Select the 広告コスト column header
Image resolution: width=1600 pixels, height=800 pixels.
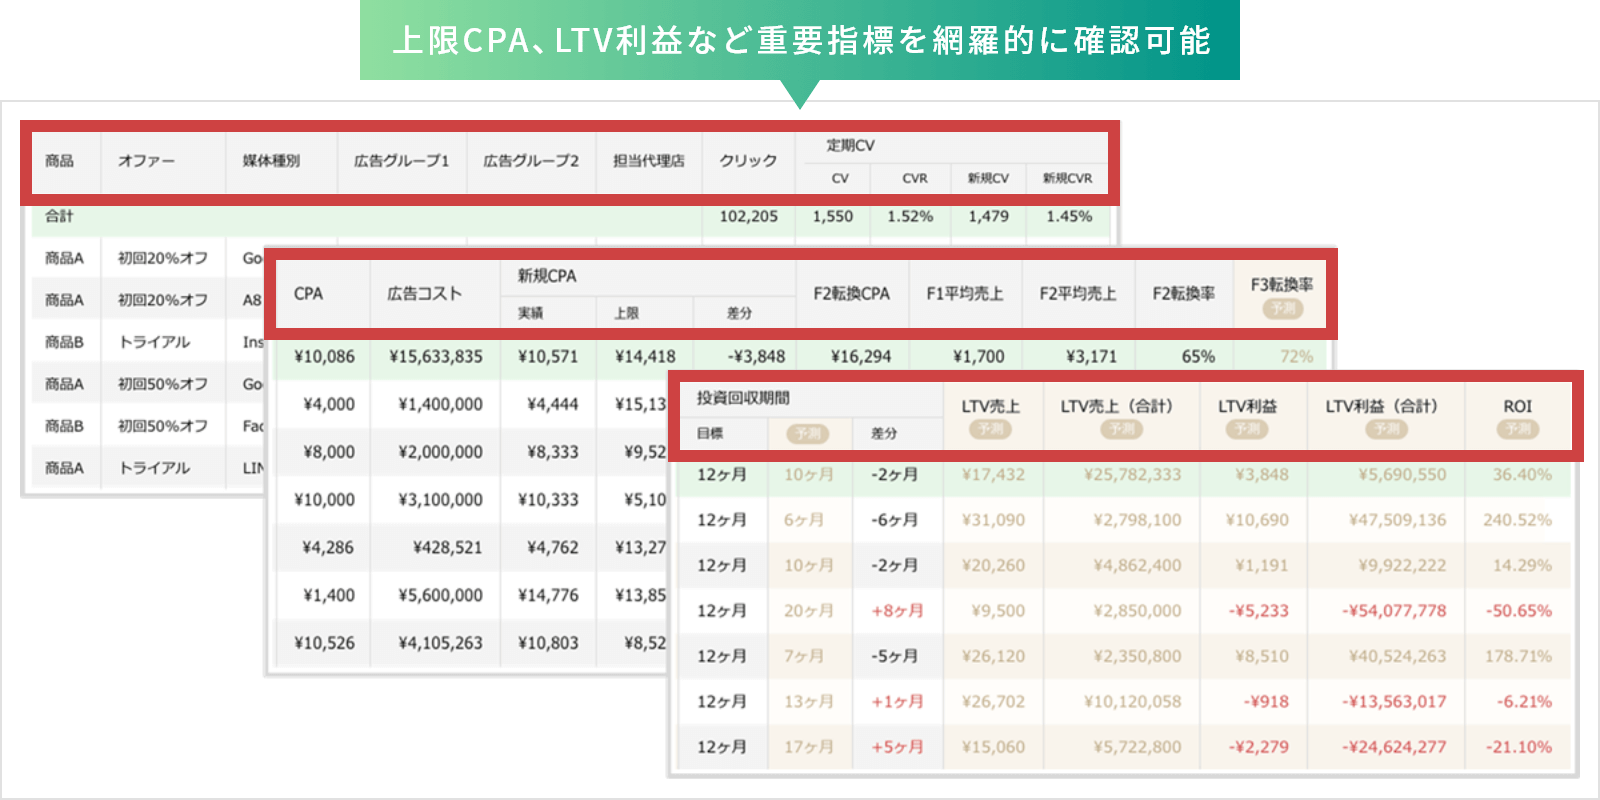point(425,294)
